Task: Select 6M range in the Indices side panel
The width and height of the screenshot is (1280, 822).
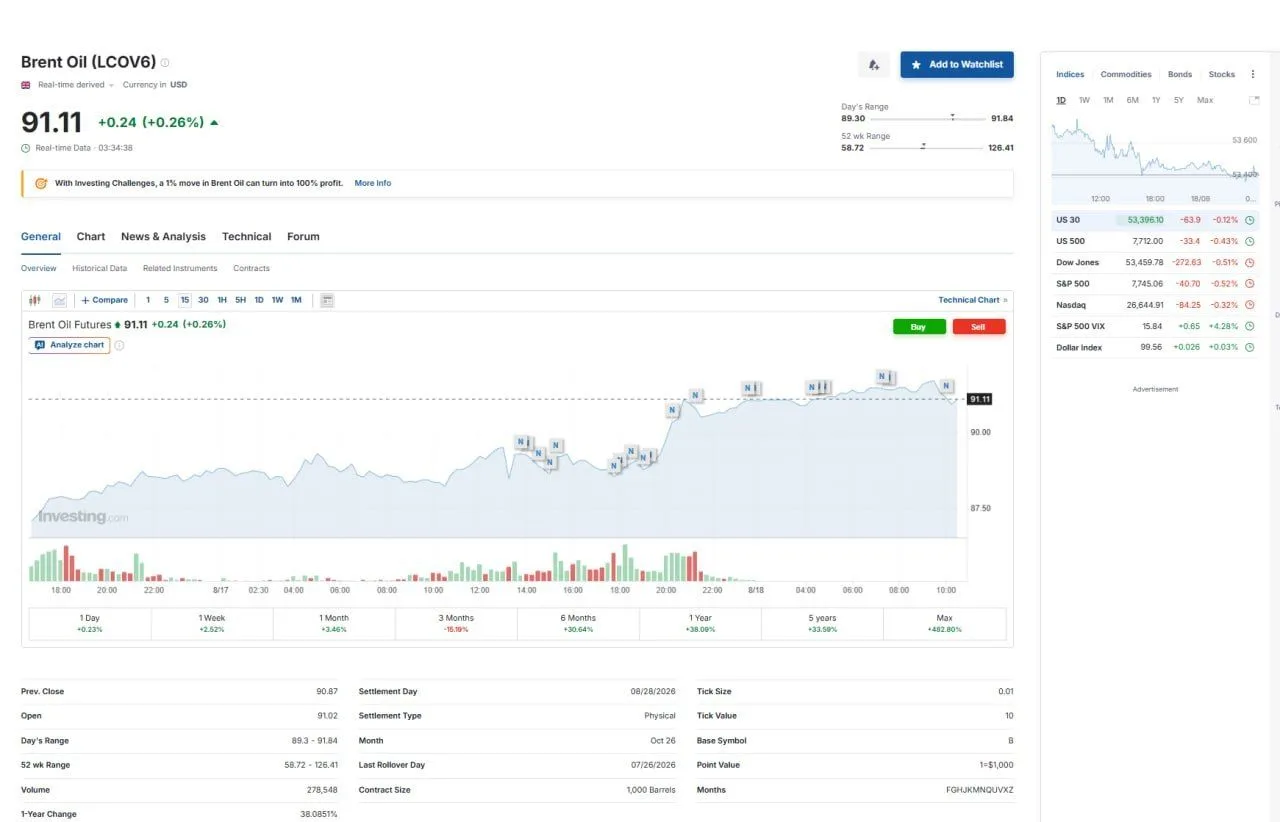Action: pyautogui.click(x=1132, y=100)
